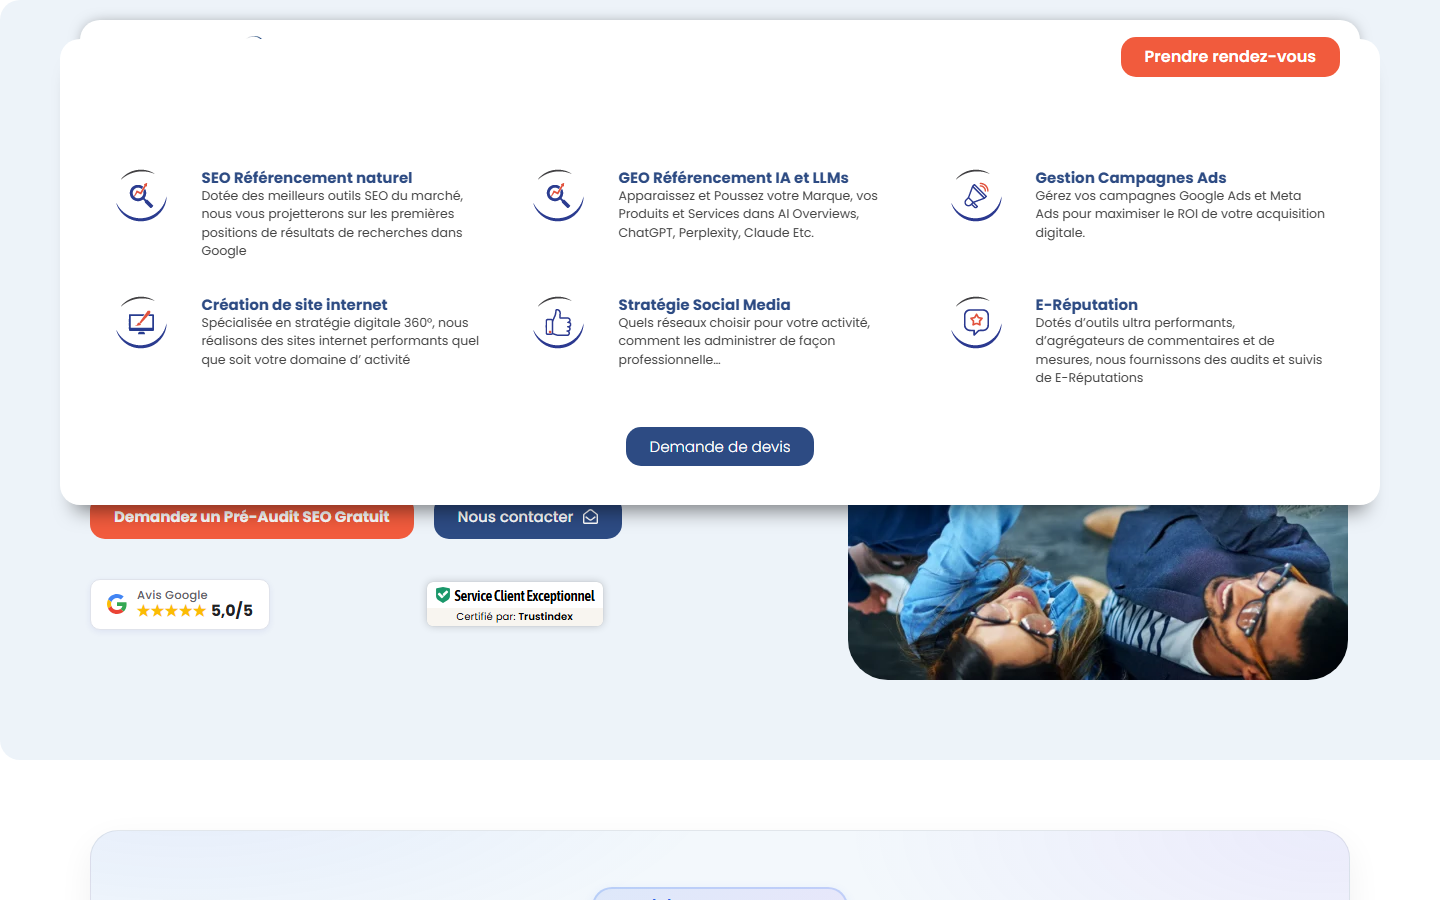
Task: Click the hero photo of smiling colleagues
Action: click(x=1098, y=592)
